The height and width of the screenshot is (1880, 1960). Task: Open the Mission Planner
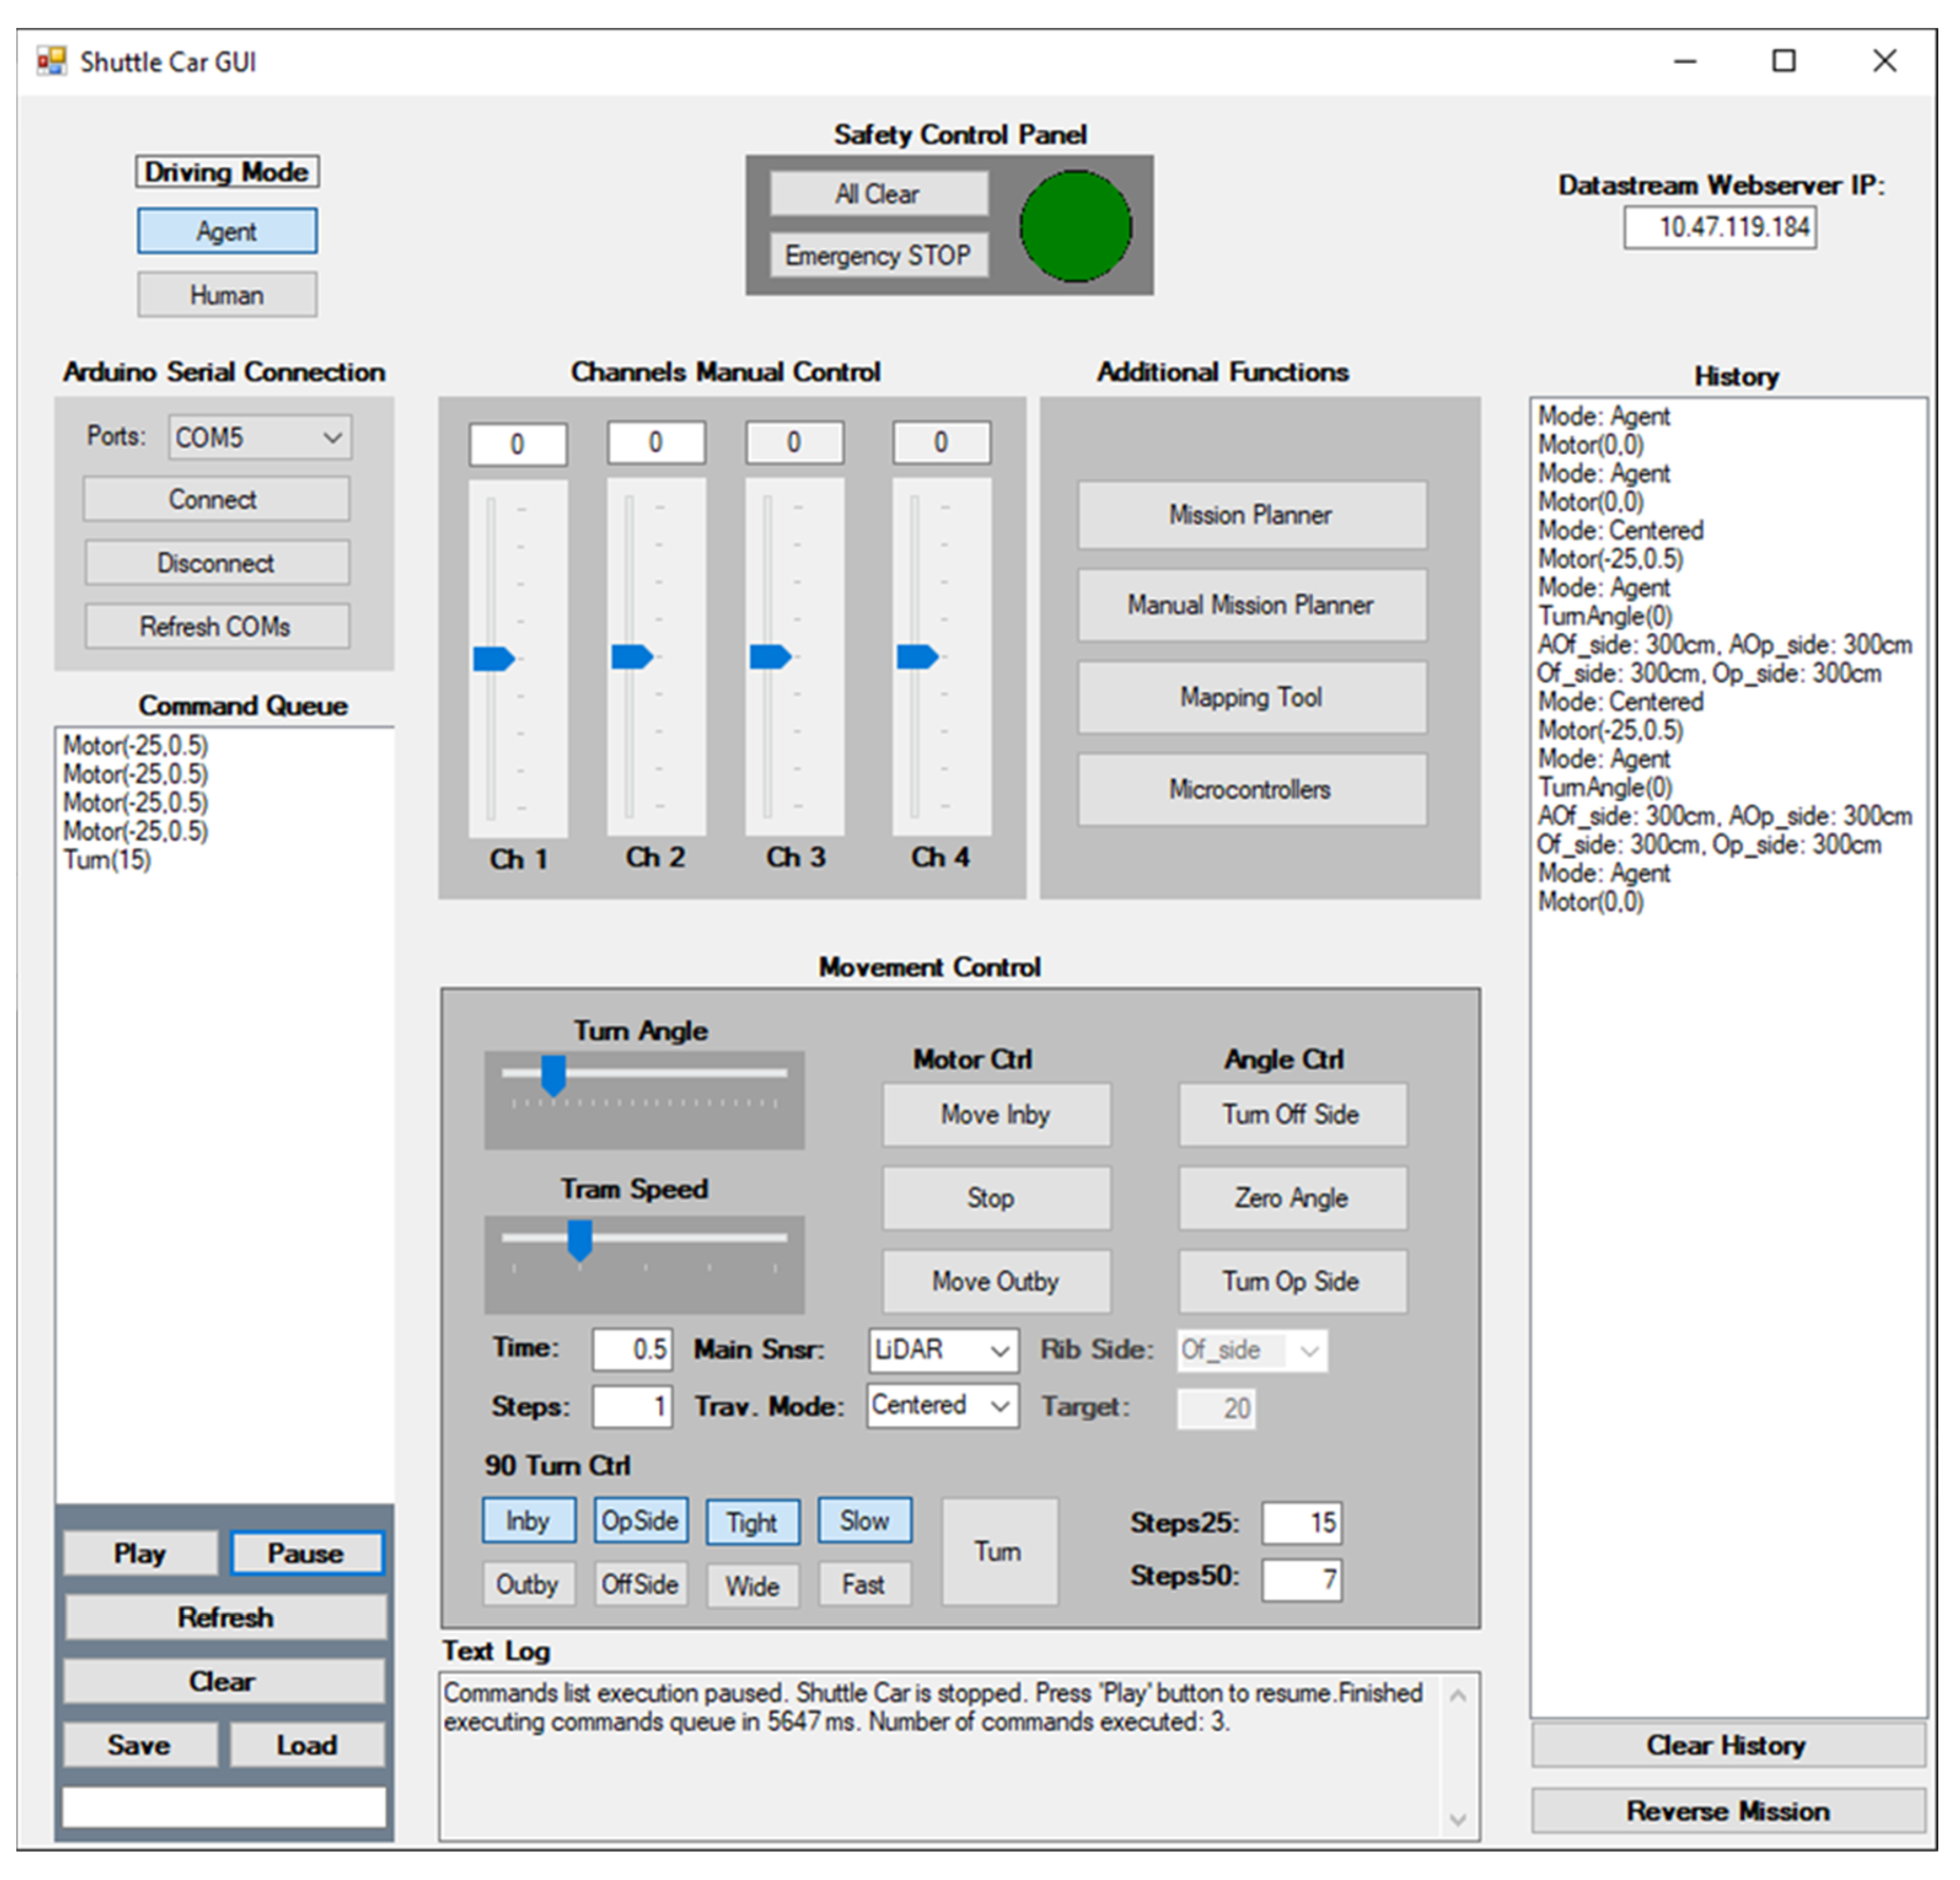point(1251,515)
